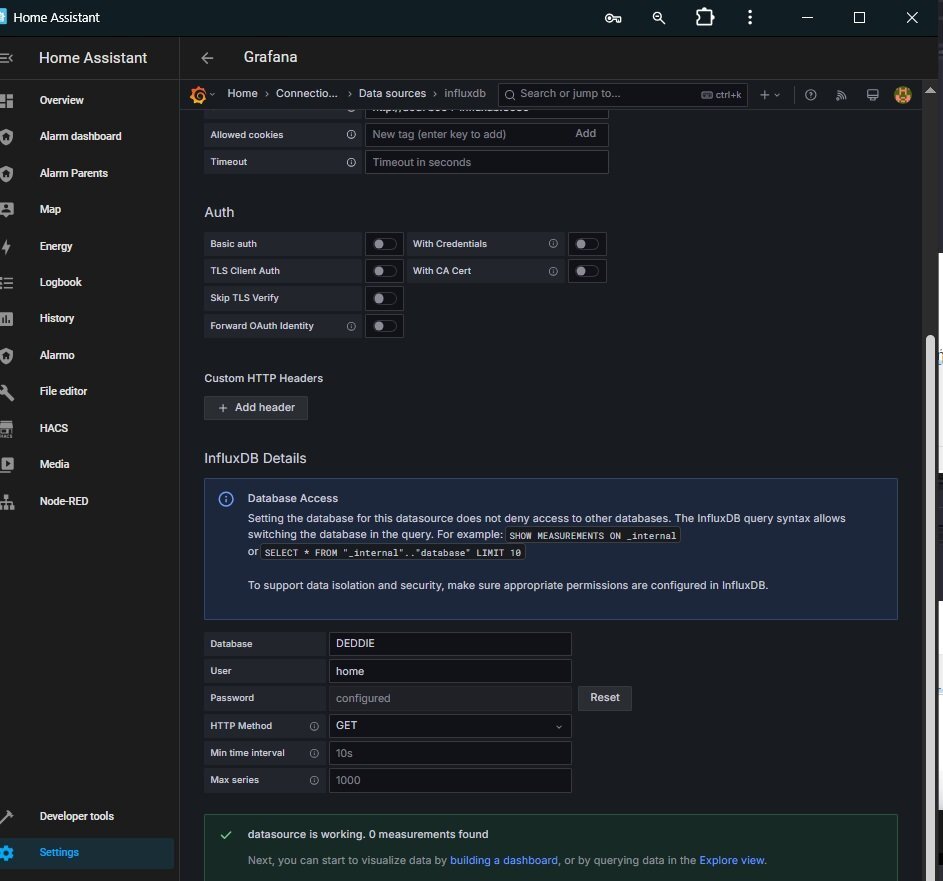Click the Reset password button
The height and width of the screenshot is (881, 943).
[604, 698]
